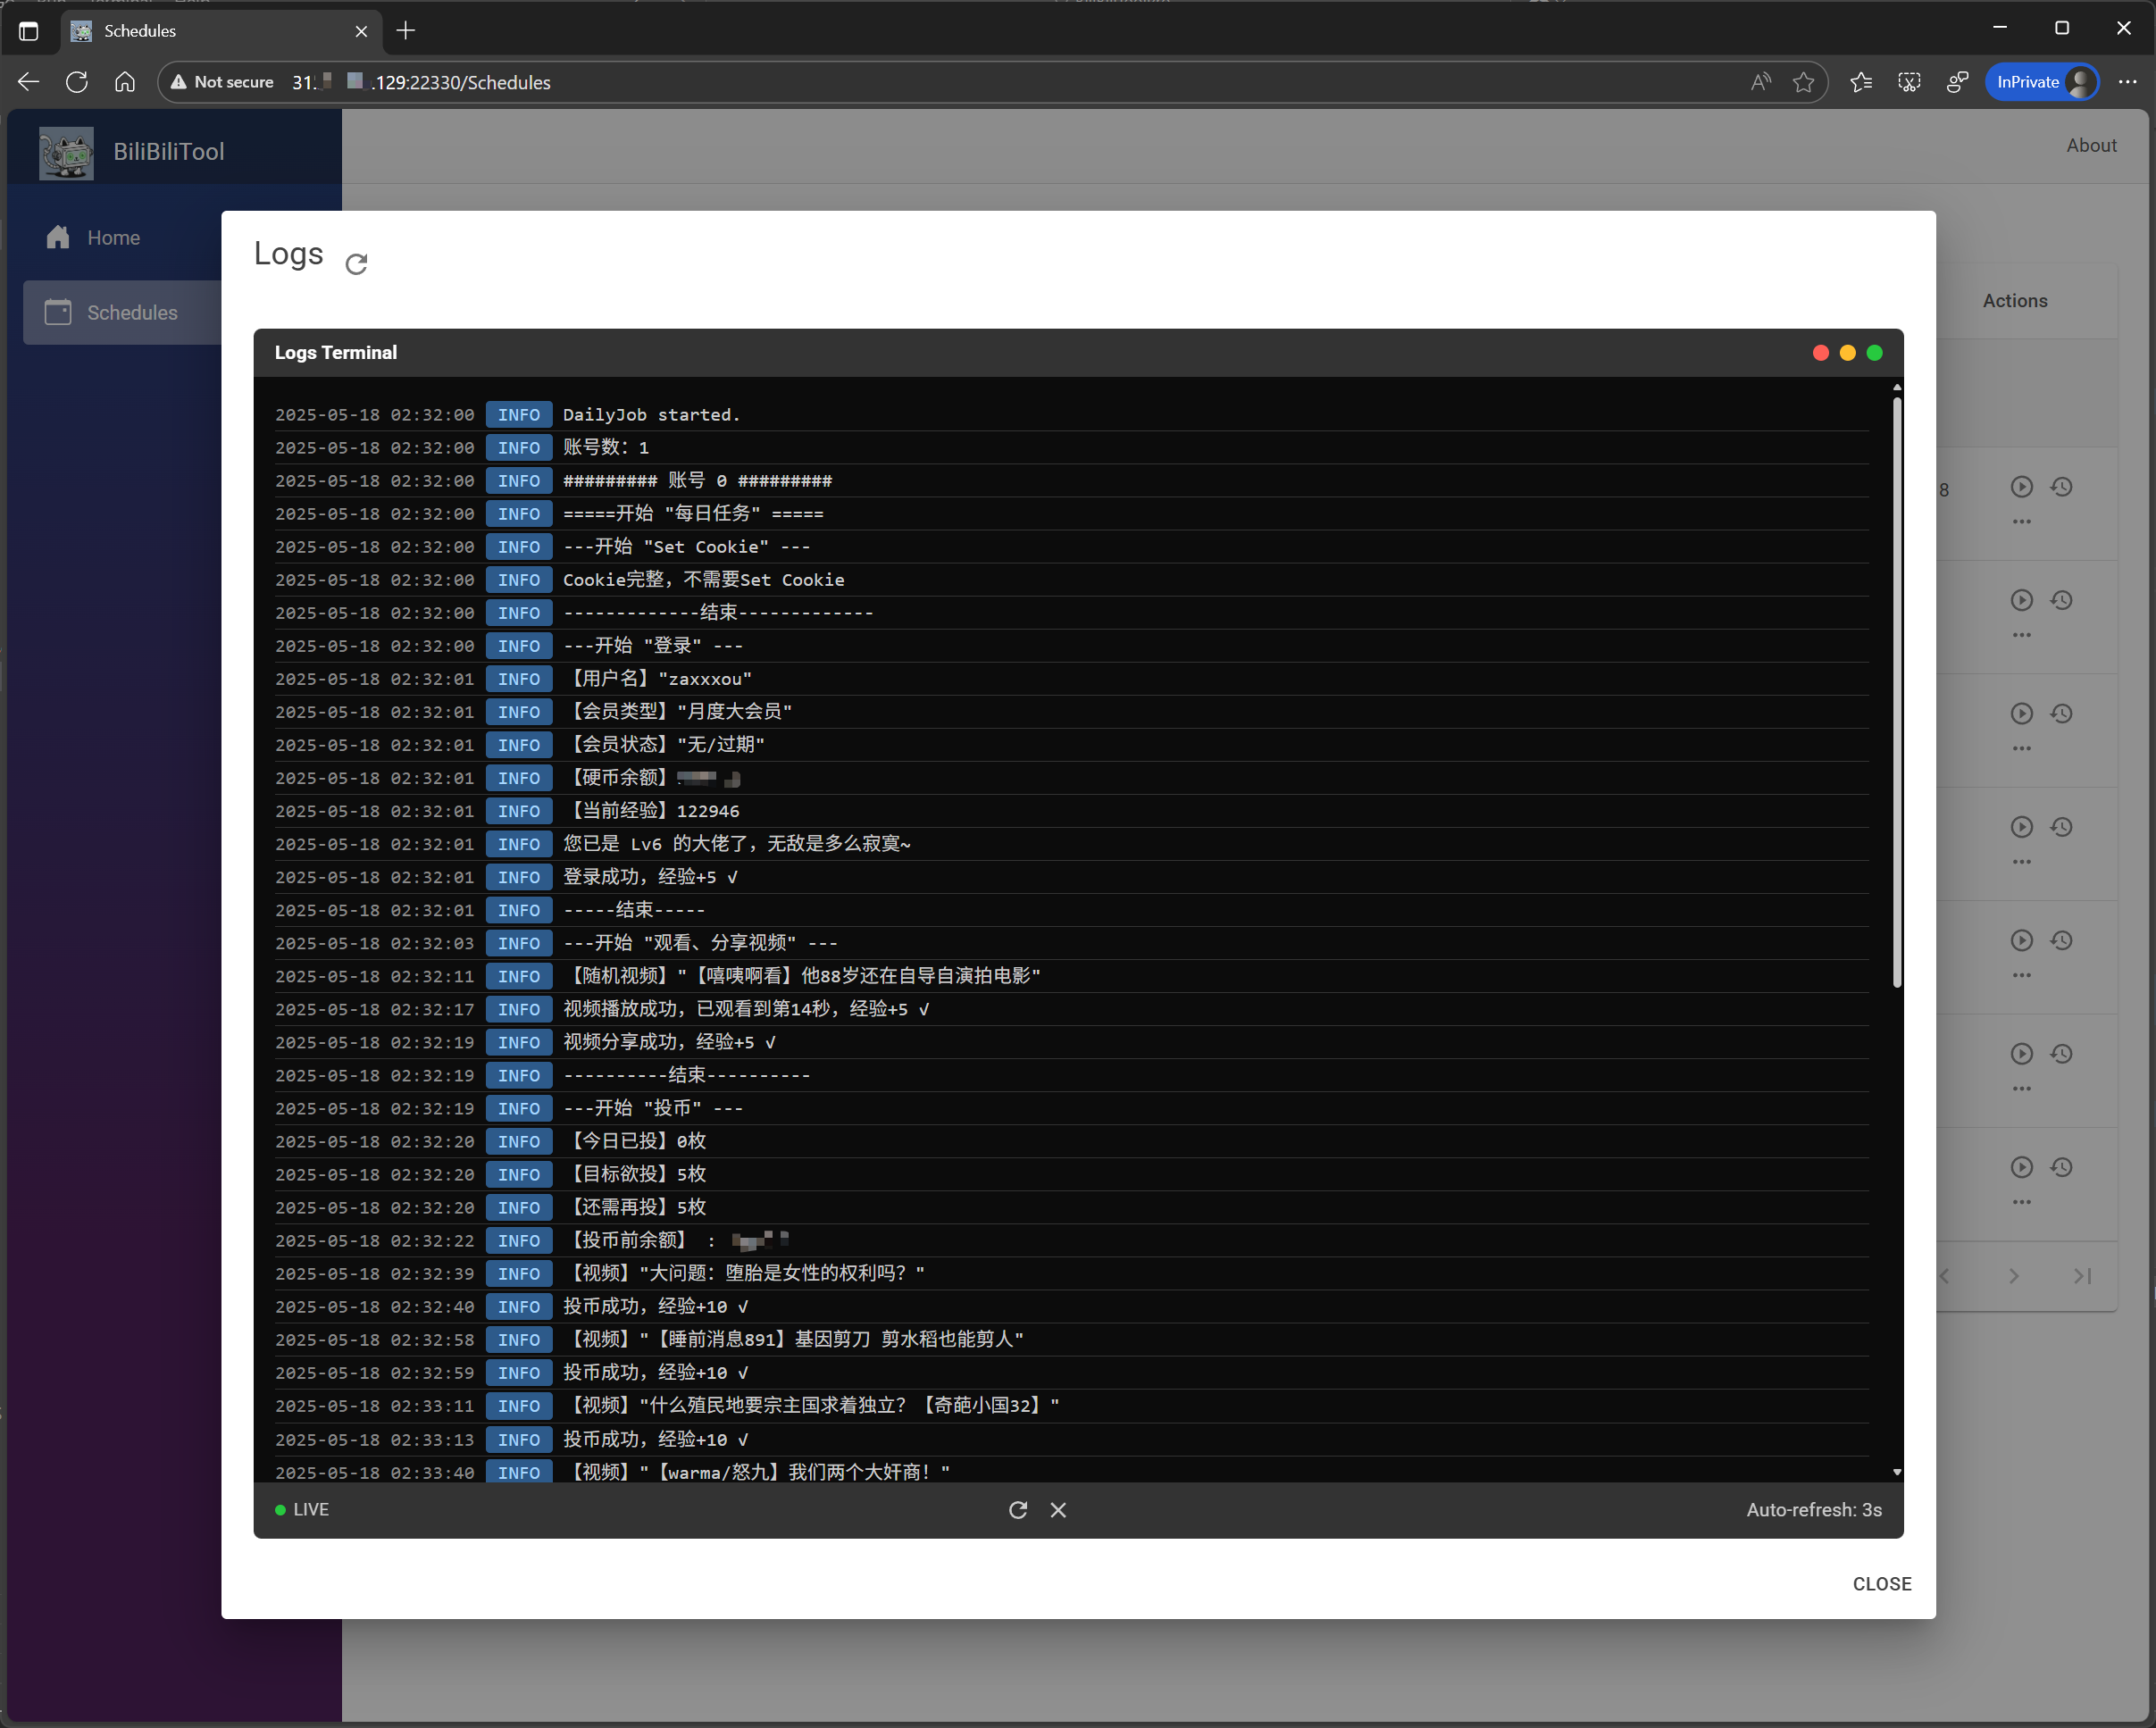Reload the log stream via the bottom refresh icon

pos(1018,1510)
